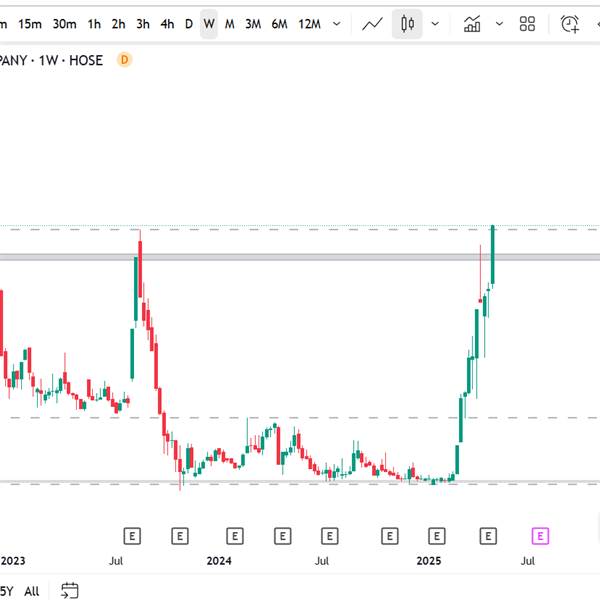This screenshot has width=600, height=600.
Task: Expand the indicators favorites dropdown arrow
Action: tap(499, 24)
